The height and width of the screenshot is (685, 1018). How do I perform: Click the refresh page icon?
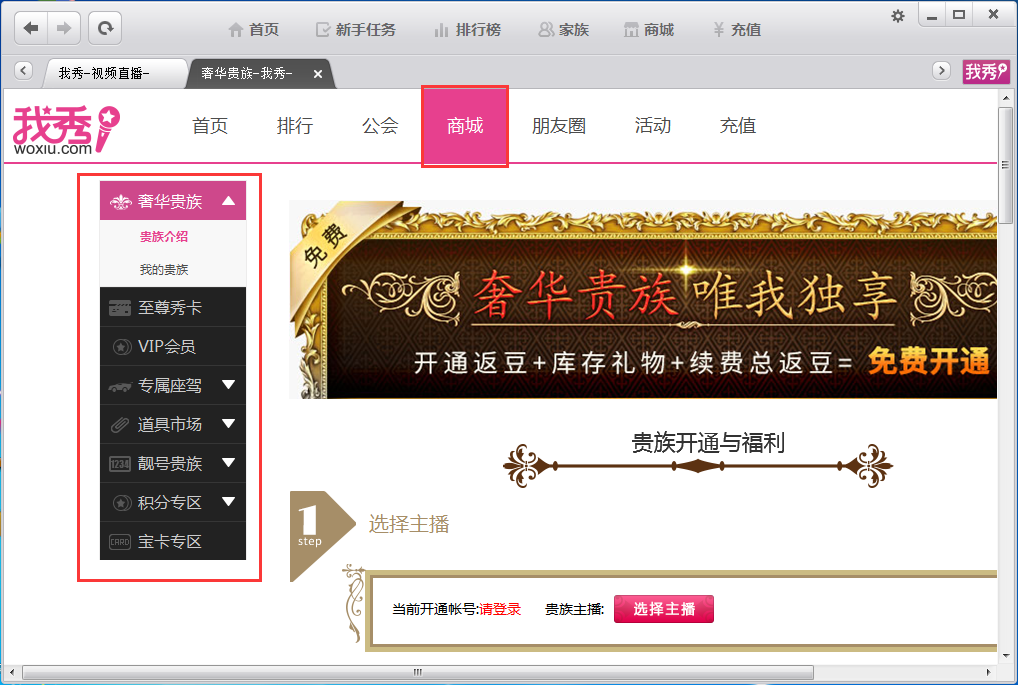click(x=104, y=28)
